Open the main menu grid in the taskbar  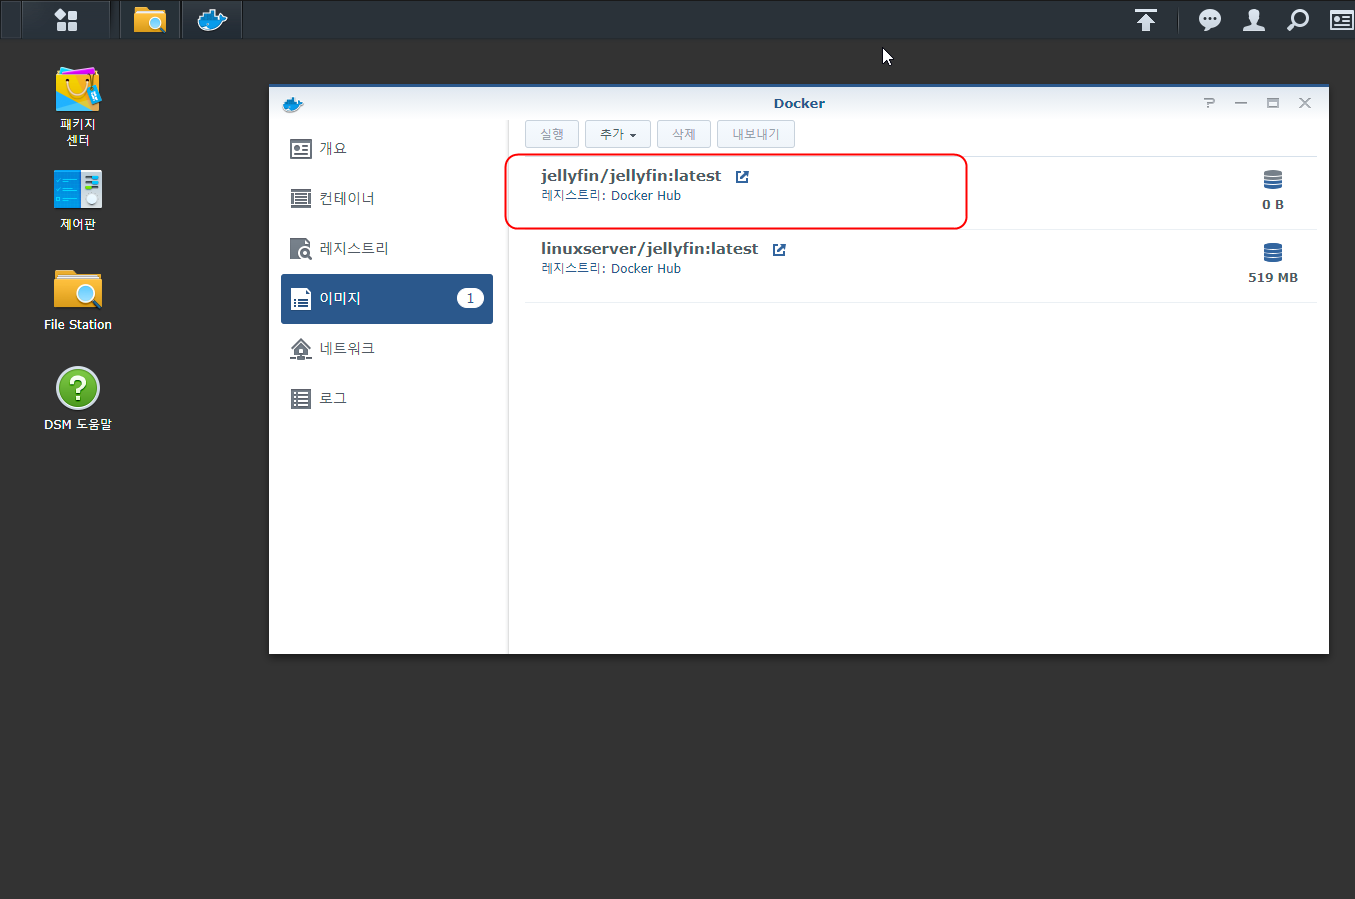coord(66,18)
